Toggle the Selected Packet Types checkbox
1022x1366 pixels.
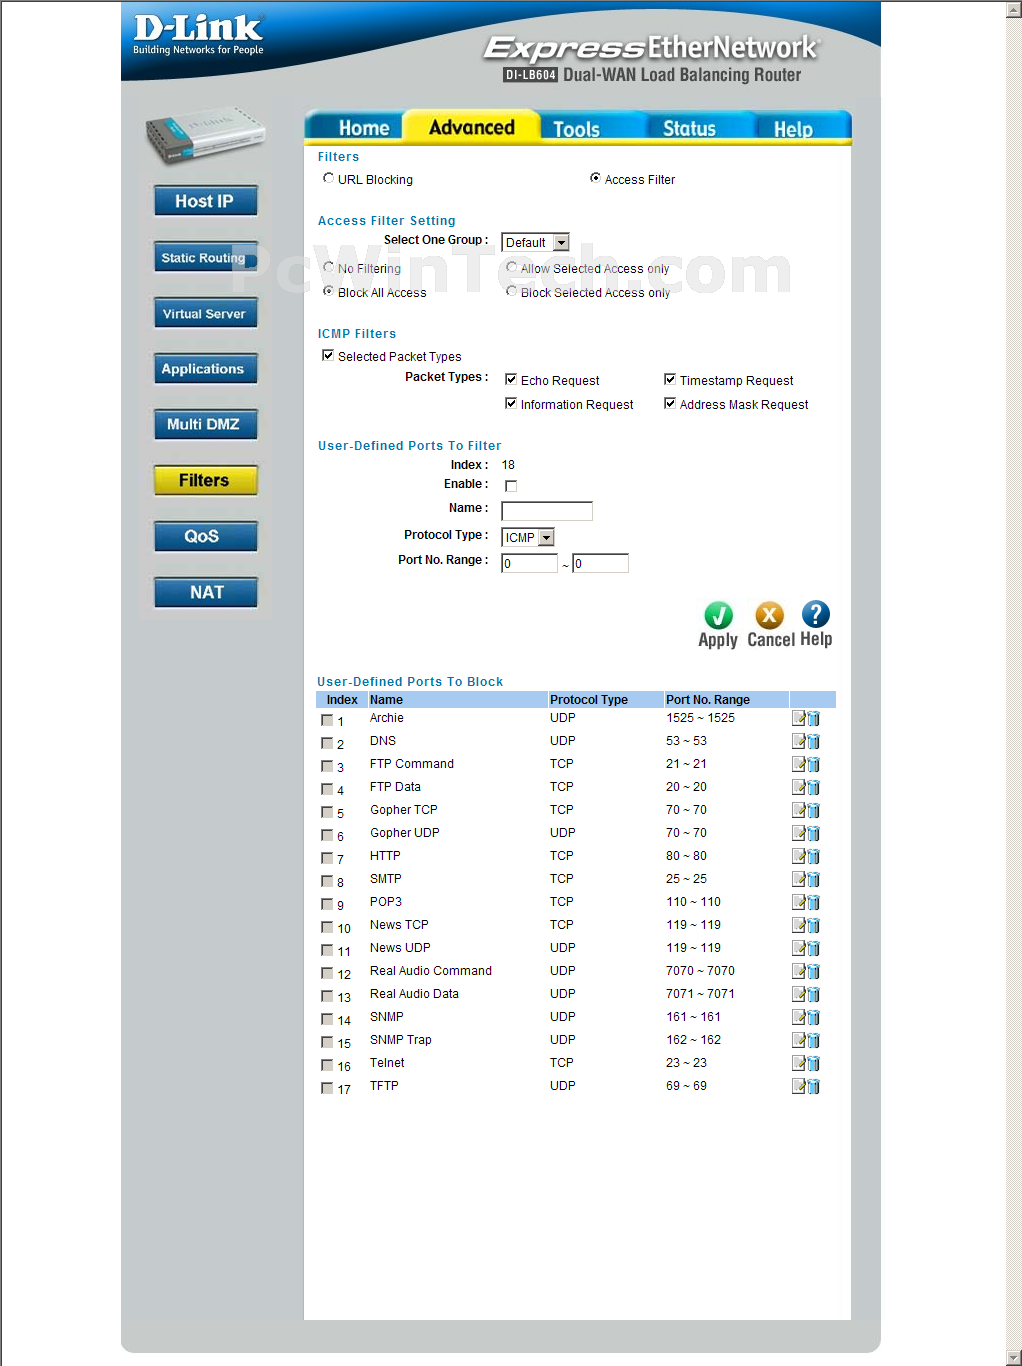click(x=328, y=355)
